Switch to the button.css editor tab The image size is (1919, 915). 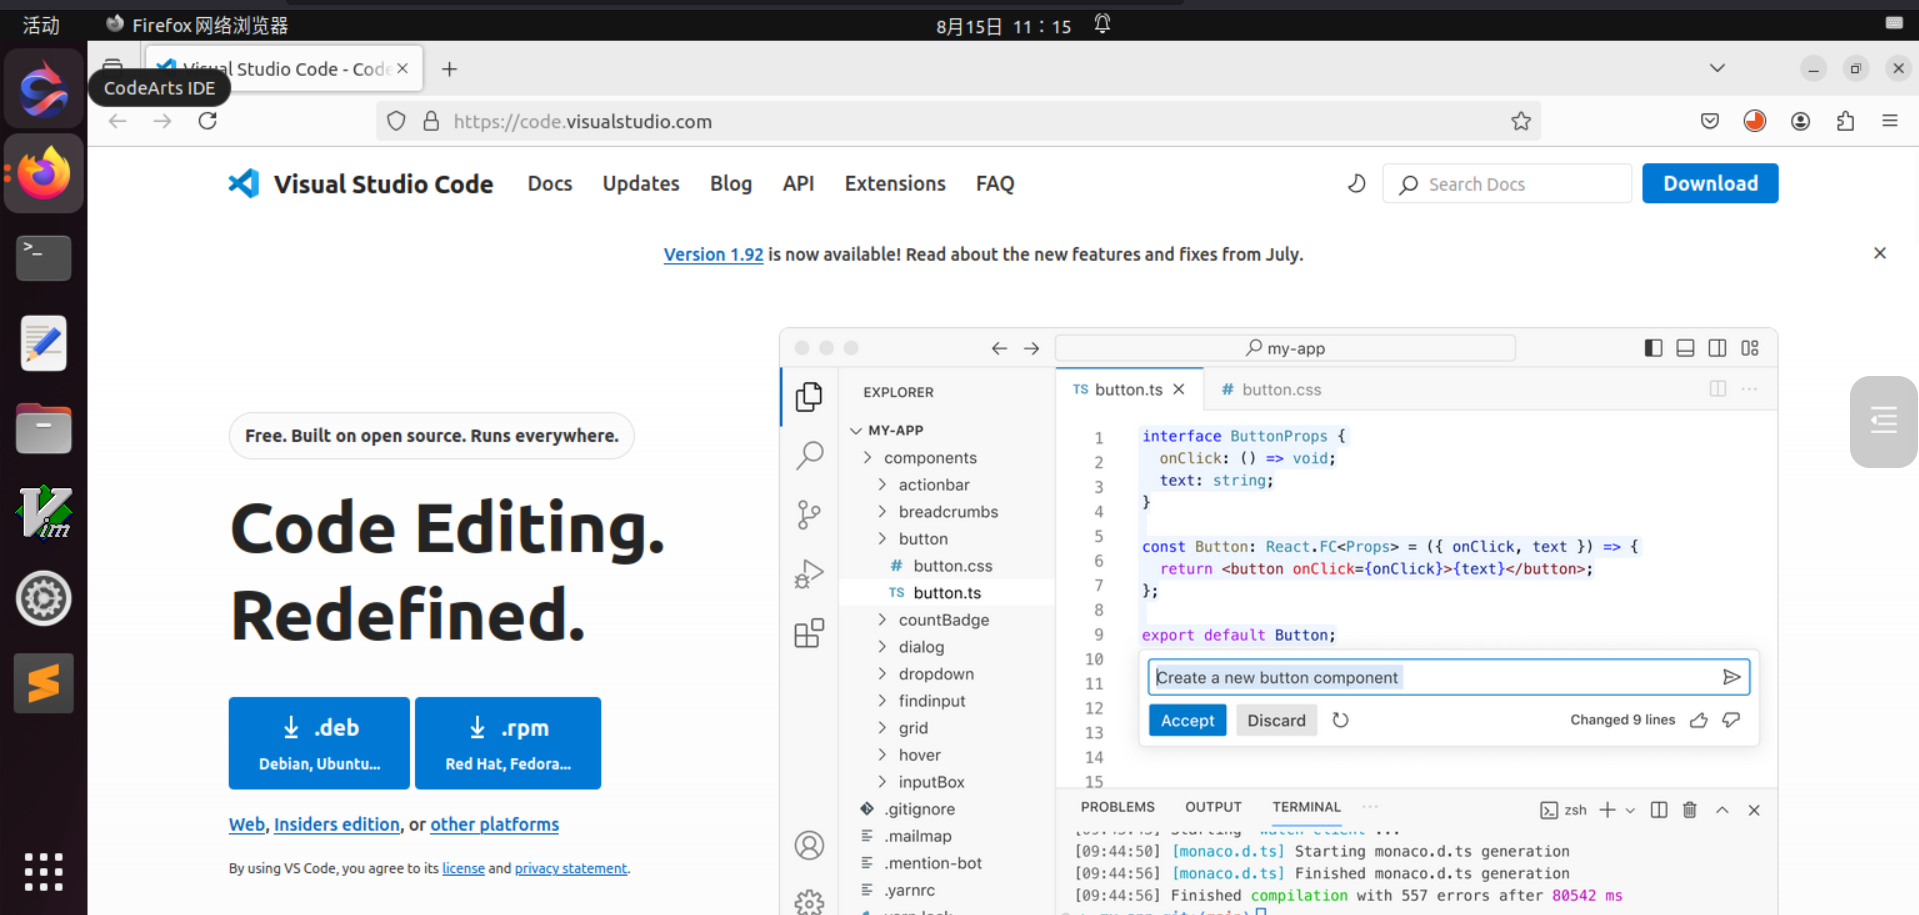[x=1271, y=389]
